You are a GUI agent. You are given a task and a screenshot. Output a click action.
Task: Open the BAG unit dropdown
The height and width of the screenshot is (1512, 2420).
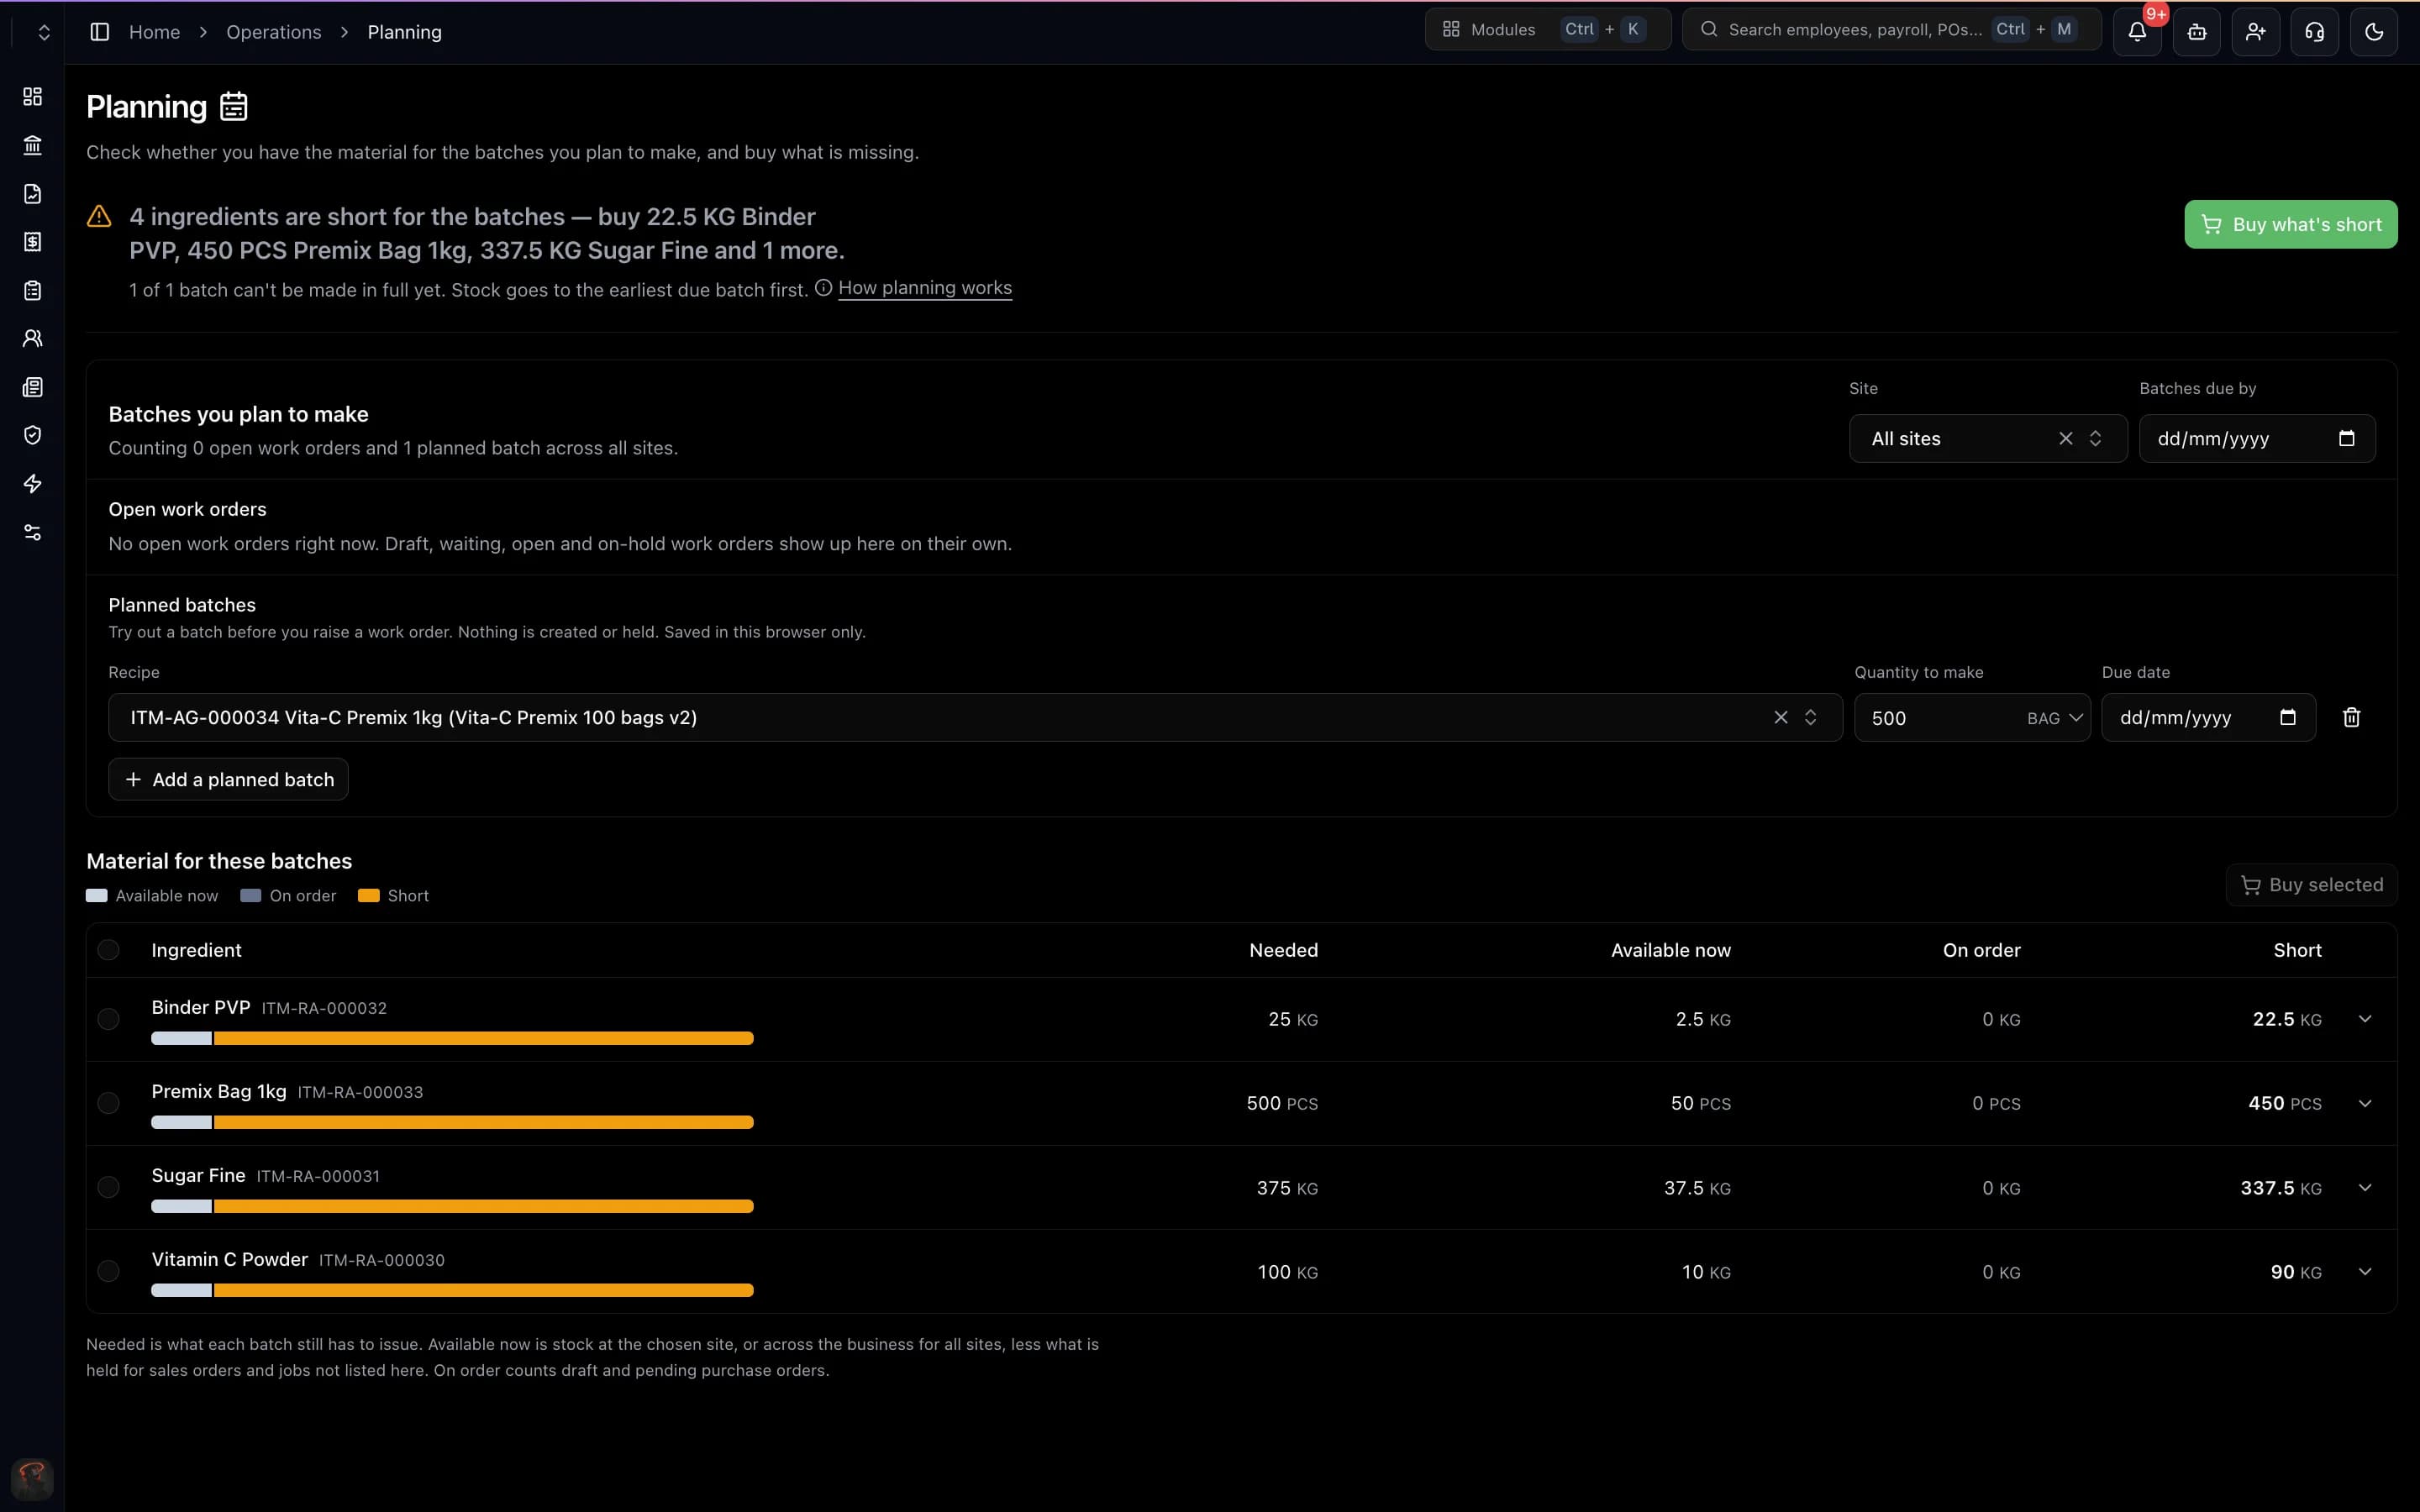(x=2054, y=718)
